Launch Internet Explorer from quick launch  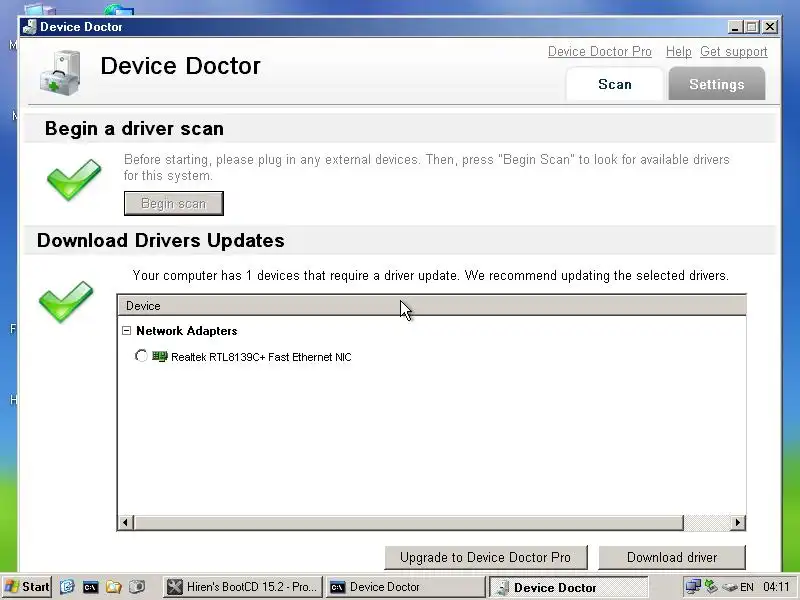point(67,587)
